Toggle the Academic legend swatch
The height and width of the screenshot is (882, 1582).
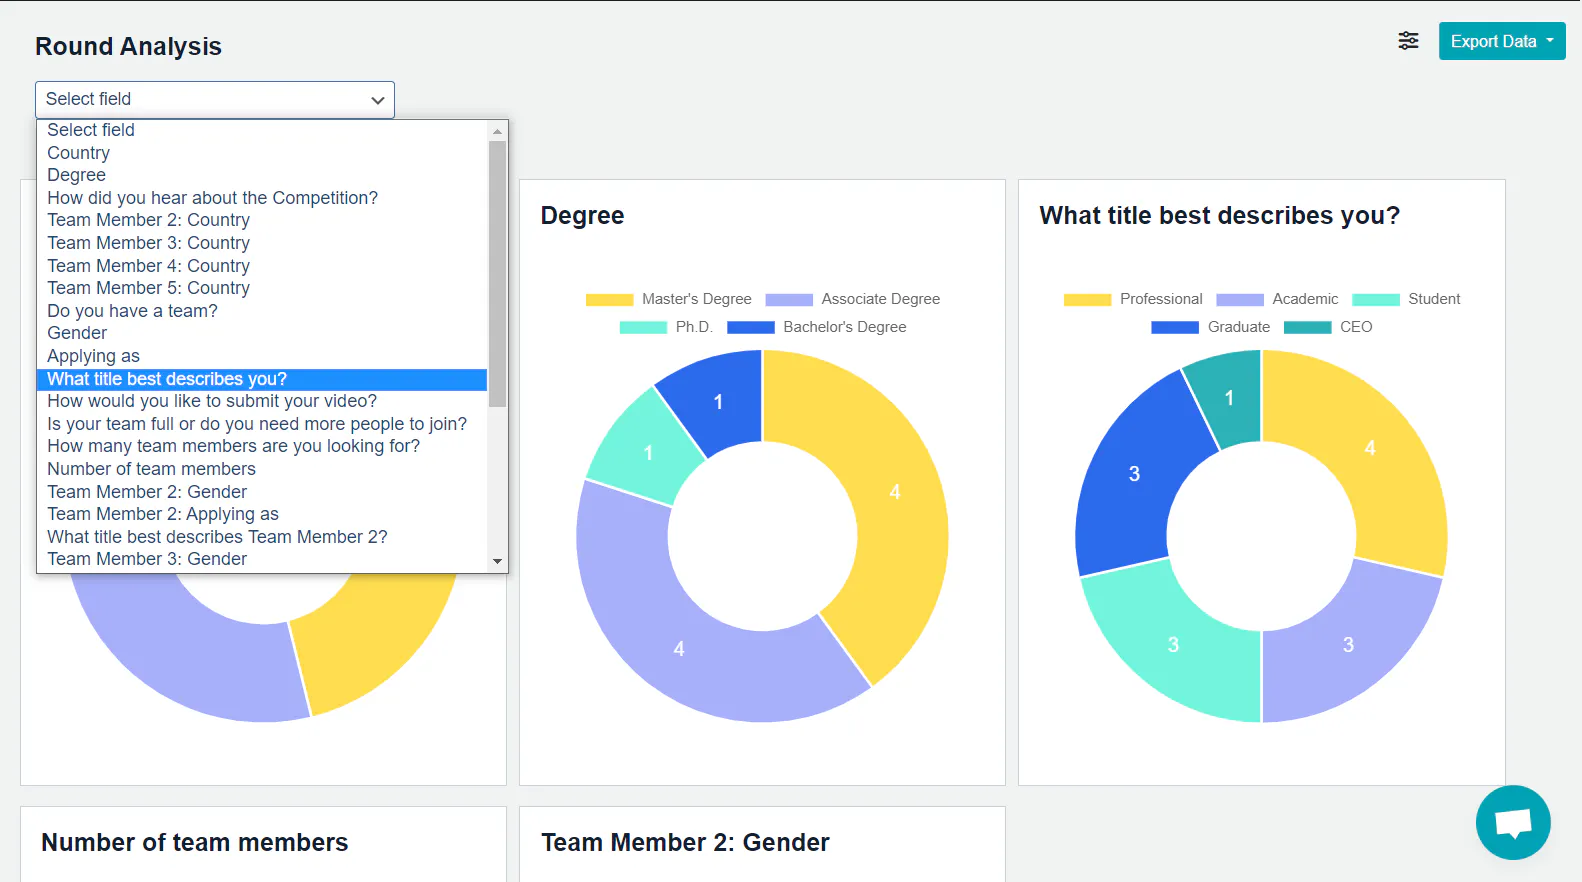(x=1240, y=300)
